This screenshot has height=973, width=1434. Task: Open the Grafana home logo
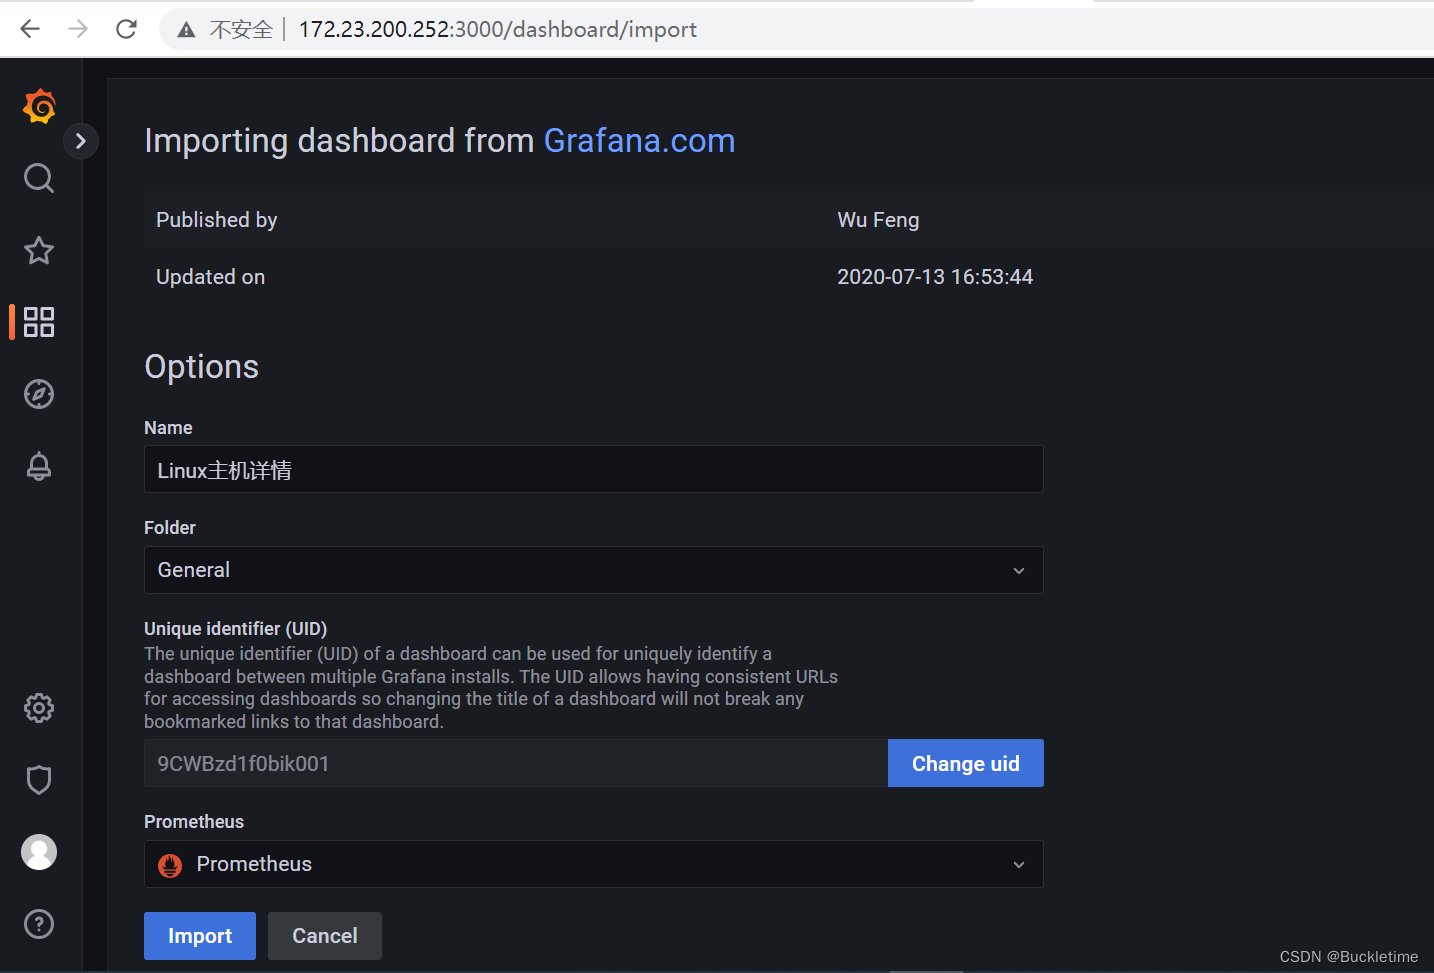point(39,106)
